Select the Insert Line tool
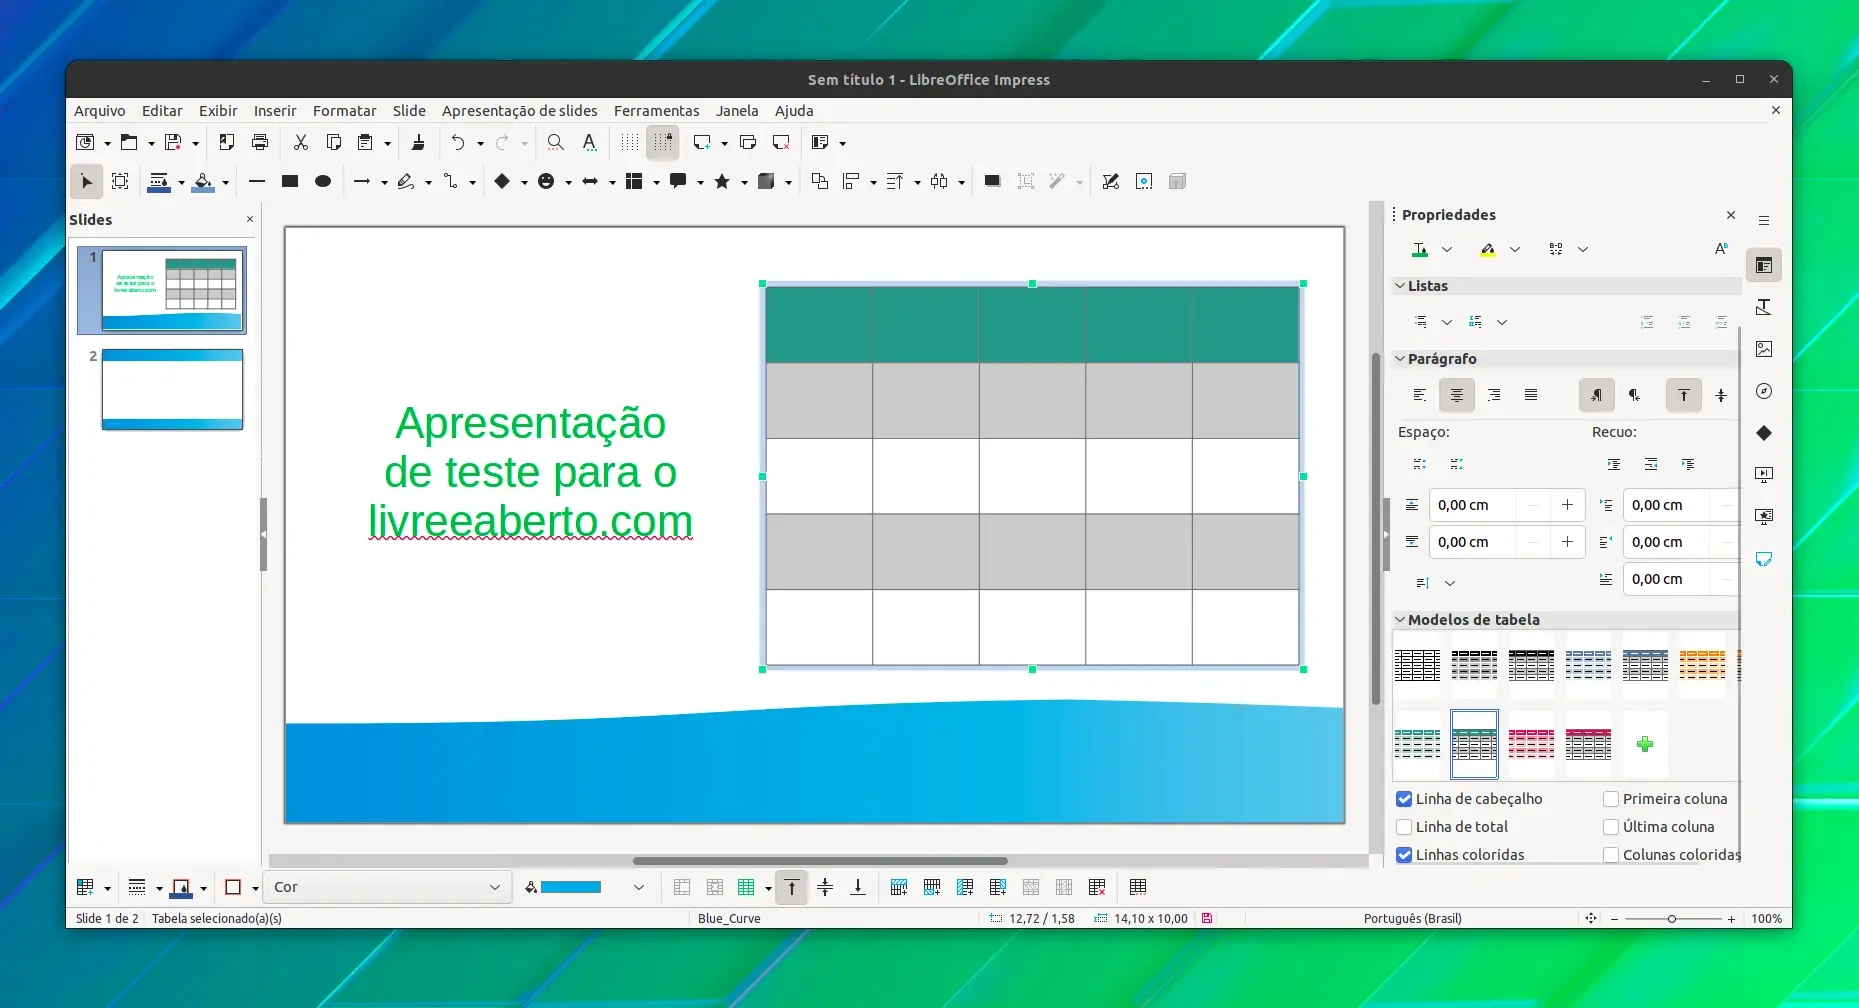 pyautogui.click(x=257, y=181)
